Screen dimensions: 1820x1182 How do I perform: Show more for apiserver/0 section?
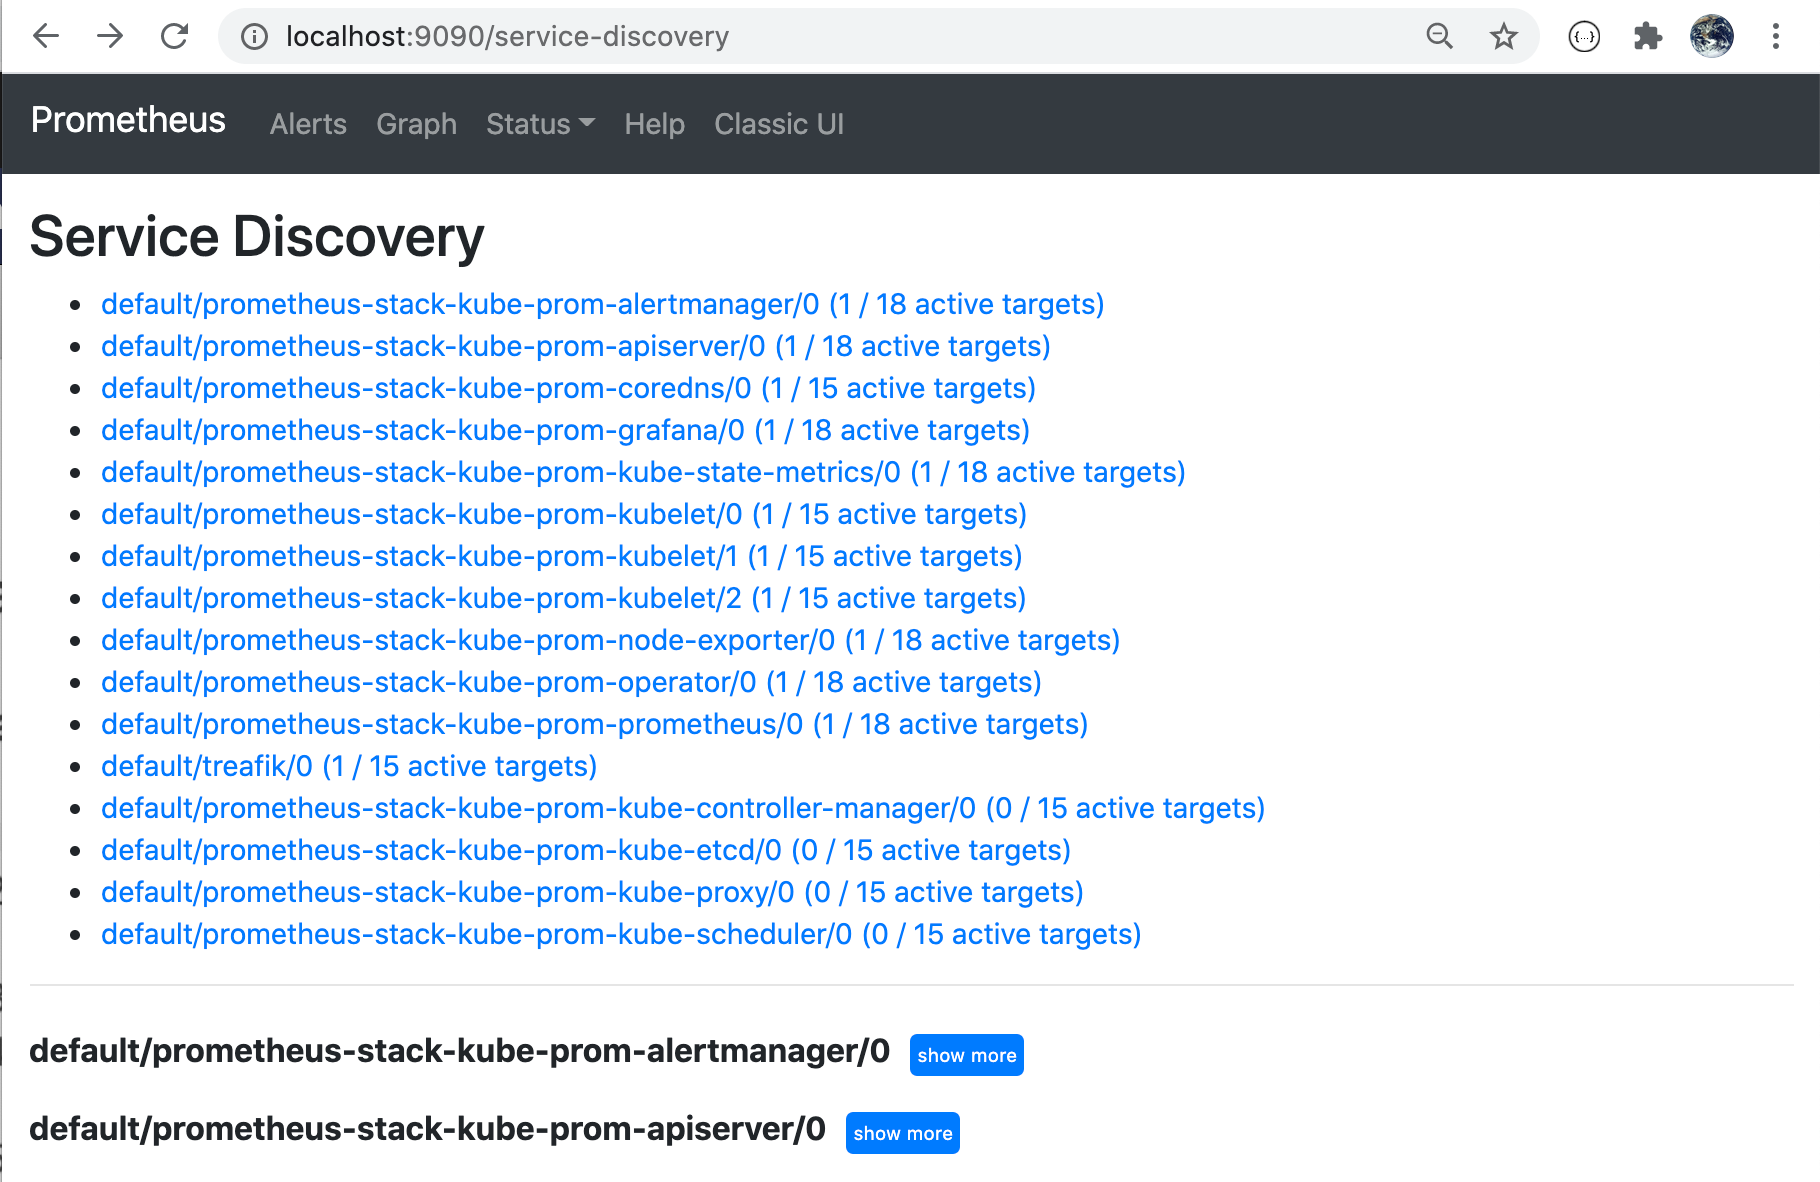pos(902,1133)
